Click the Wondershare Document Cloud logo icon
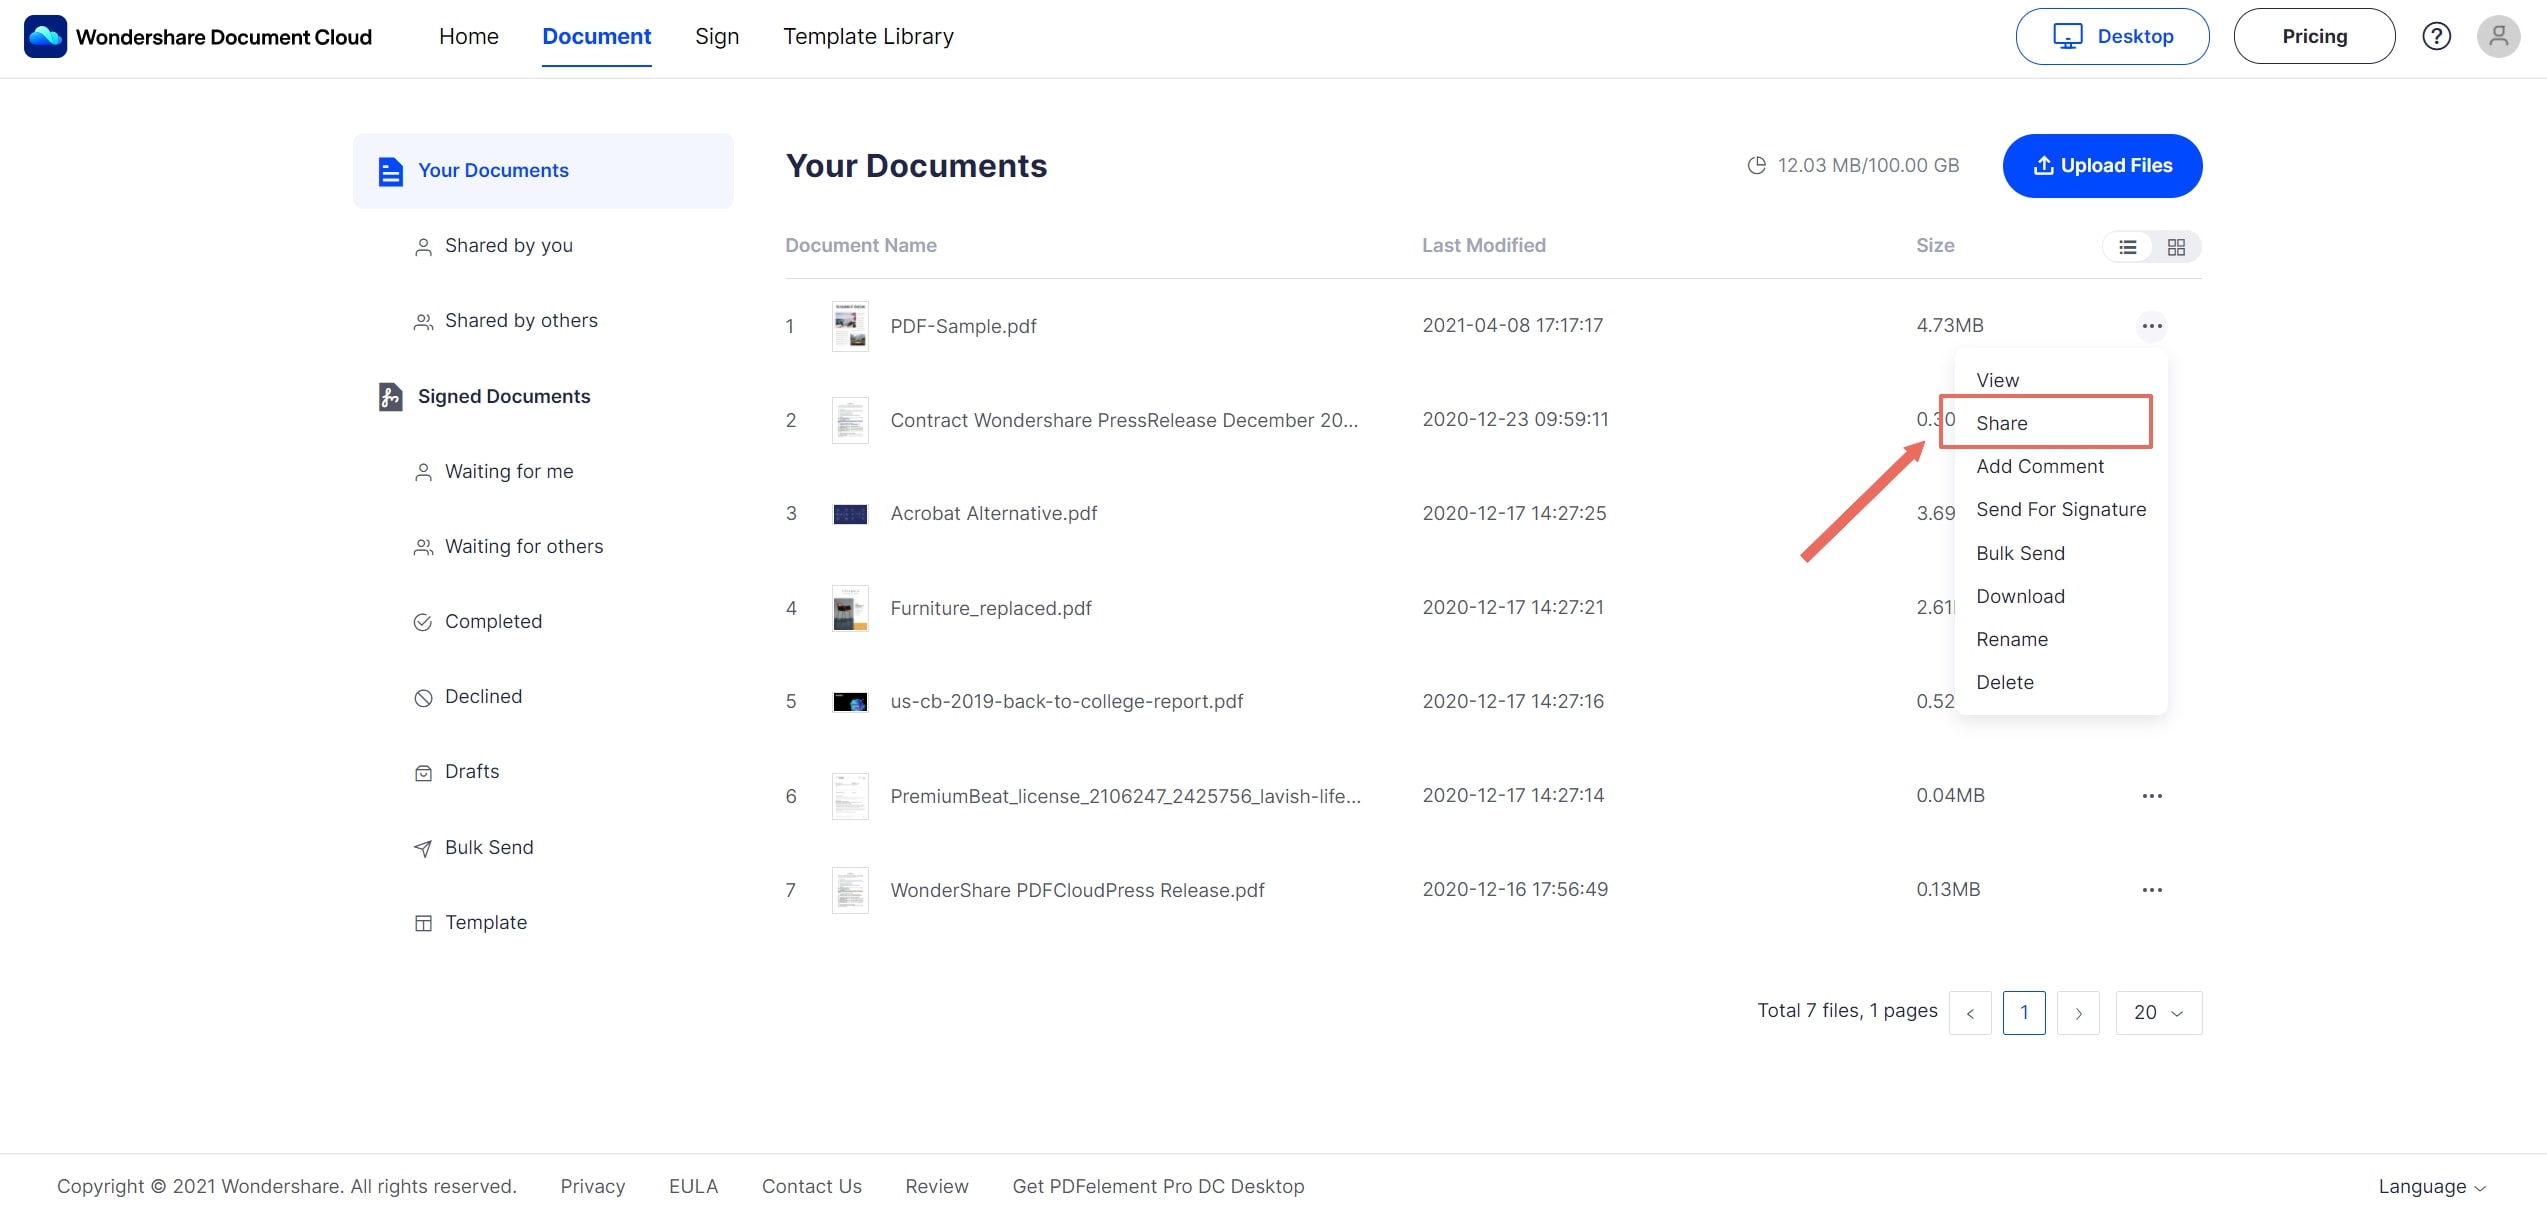 coord(45,36)
